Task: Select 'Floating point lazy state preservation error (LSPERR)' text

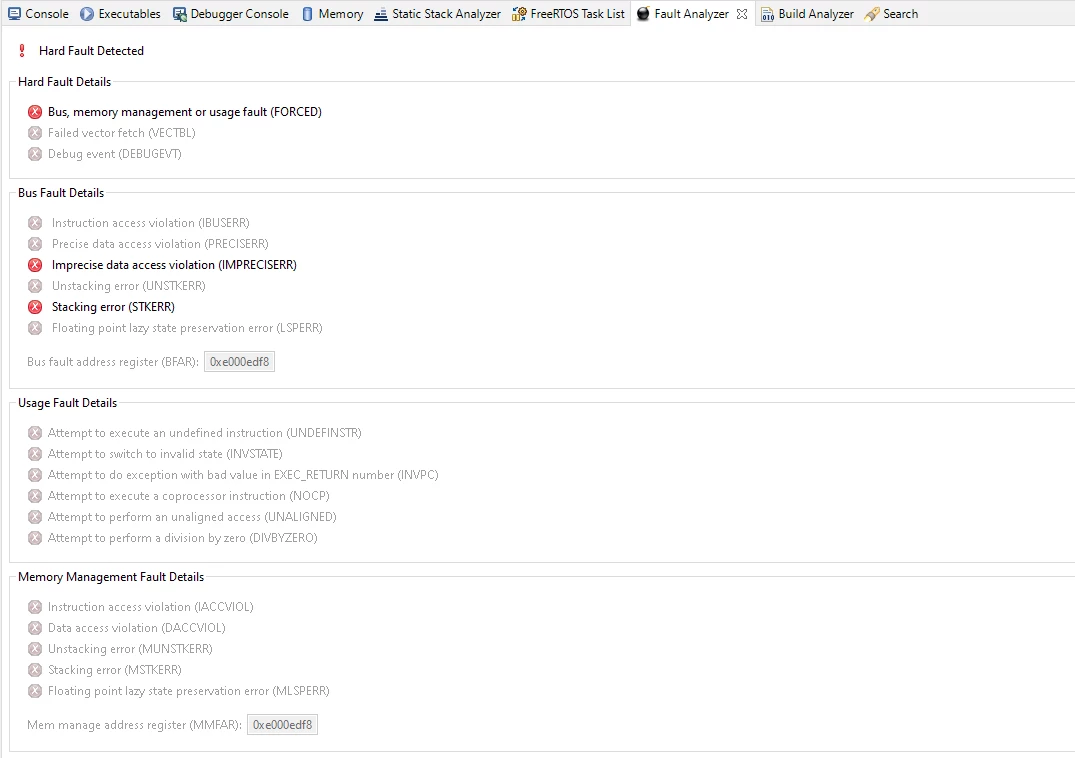Action: (x=187, y=328)
